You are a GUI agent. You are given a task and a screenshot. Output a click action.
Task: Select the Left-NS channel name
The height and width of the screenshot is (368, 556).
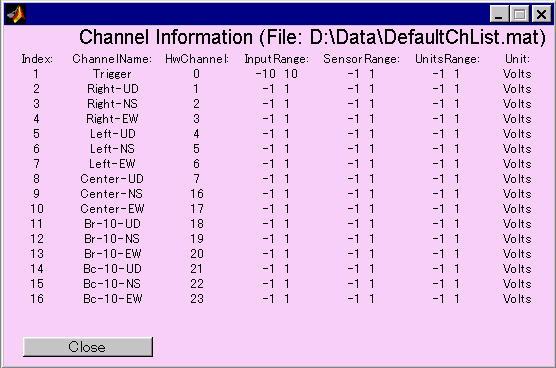coord(112,149)
